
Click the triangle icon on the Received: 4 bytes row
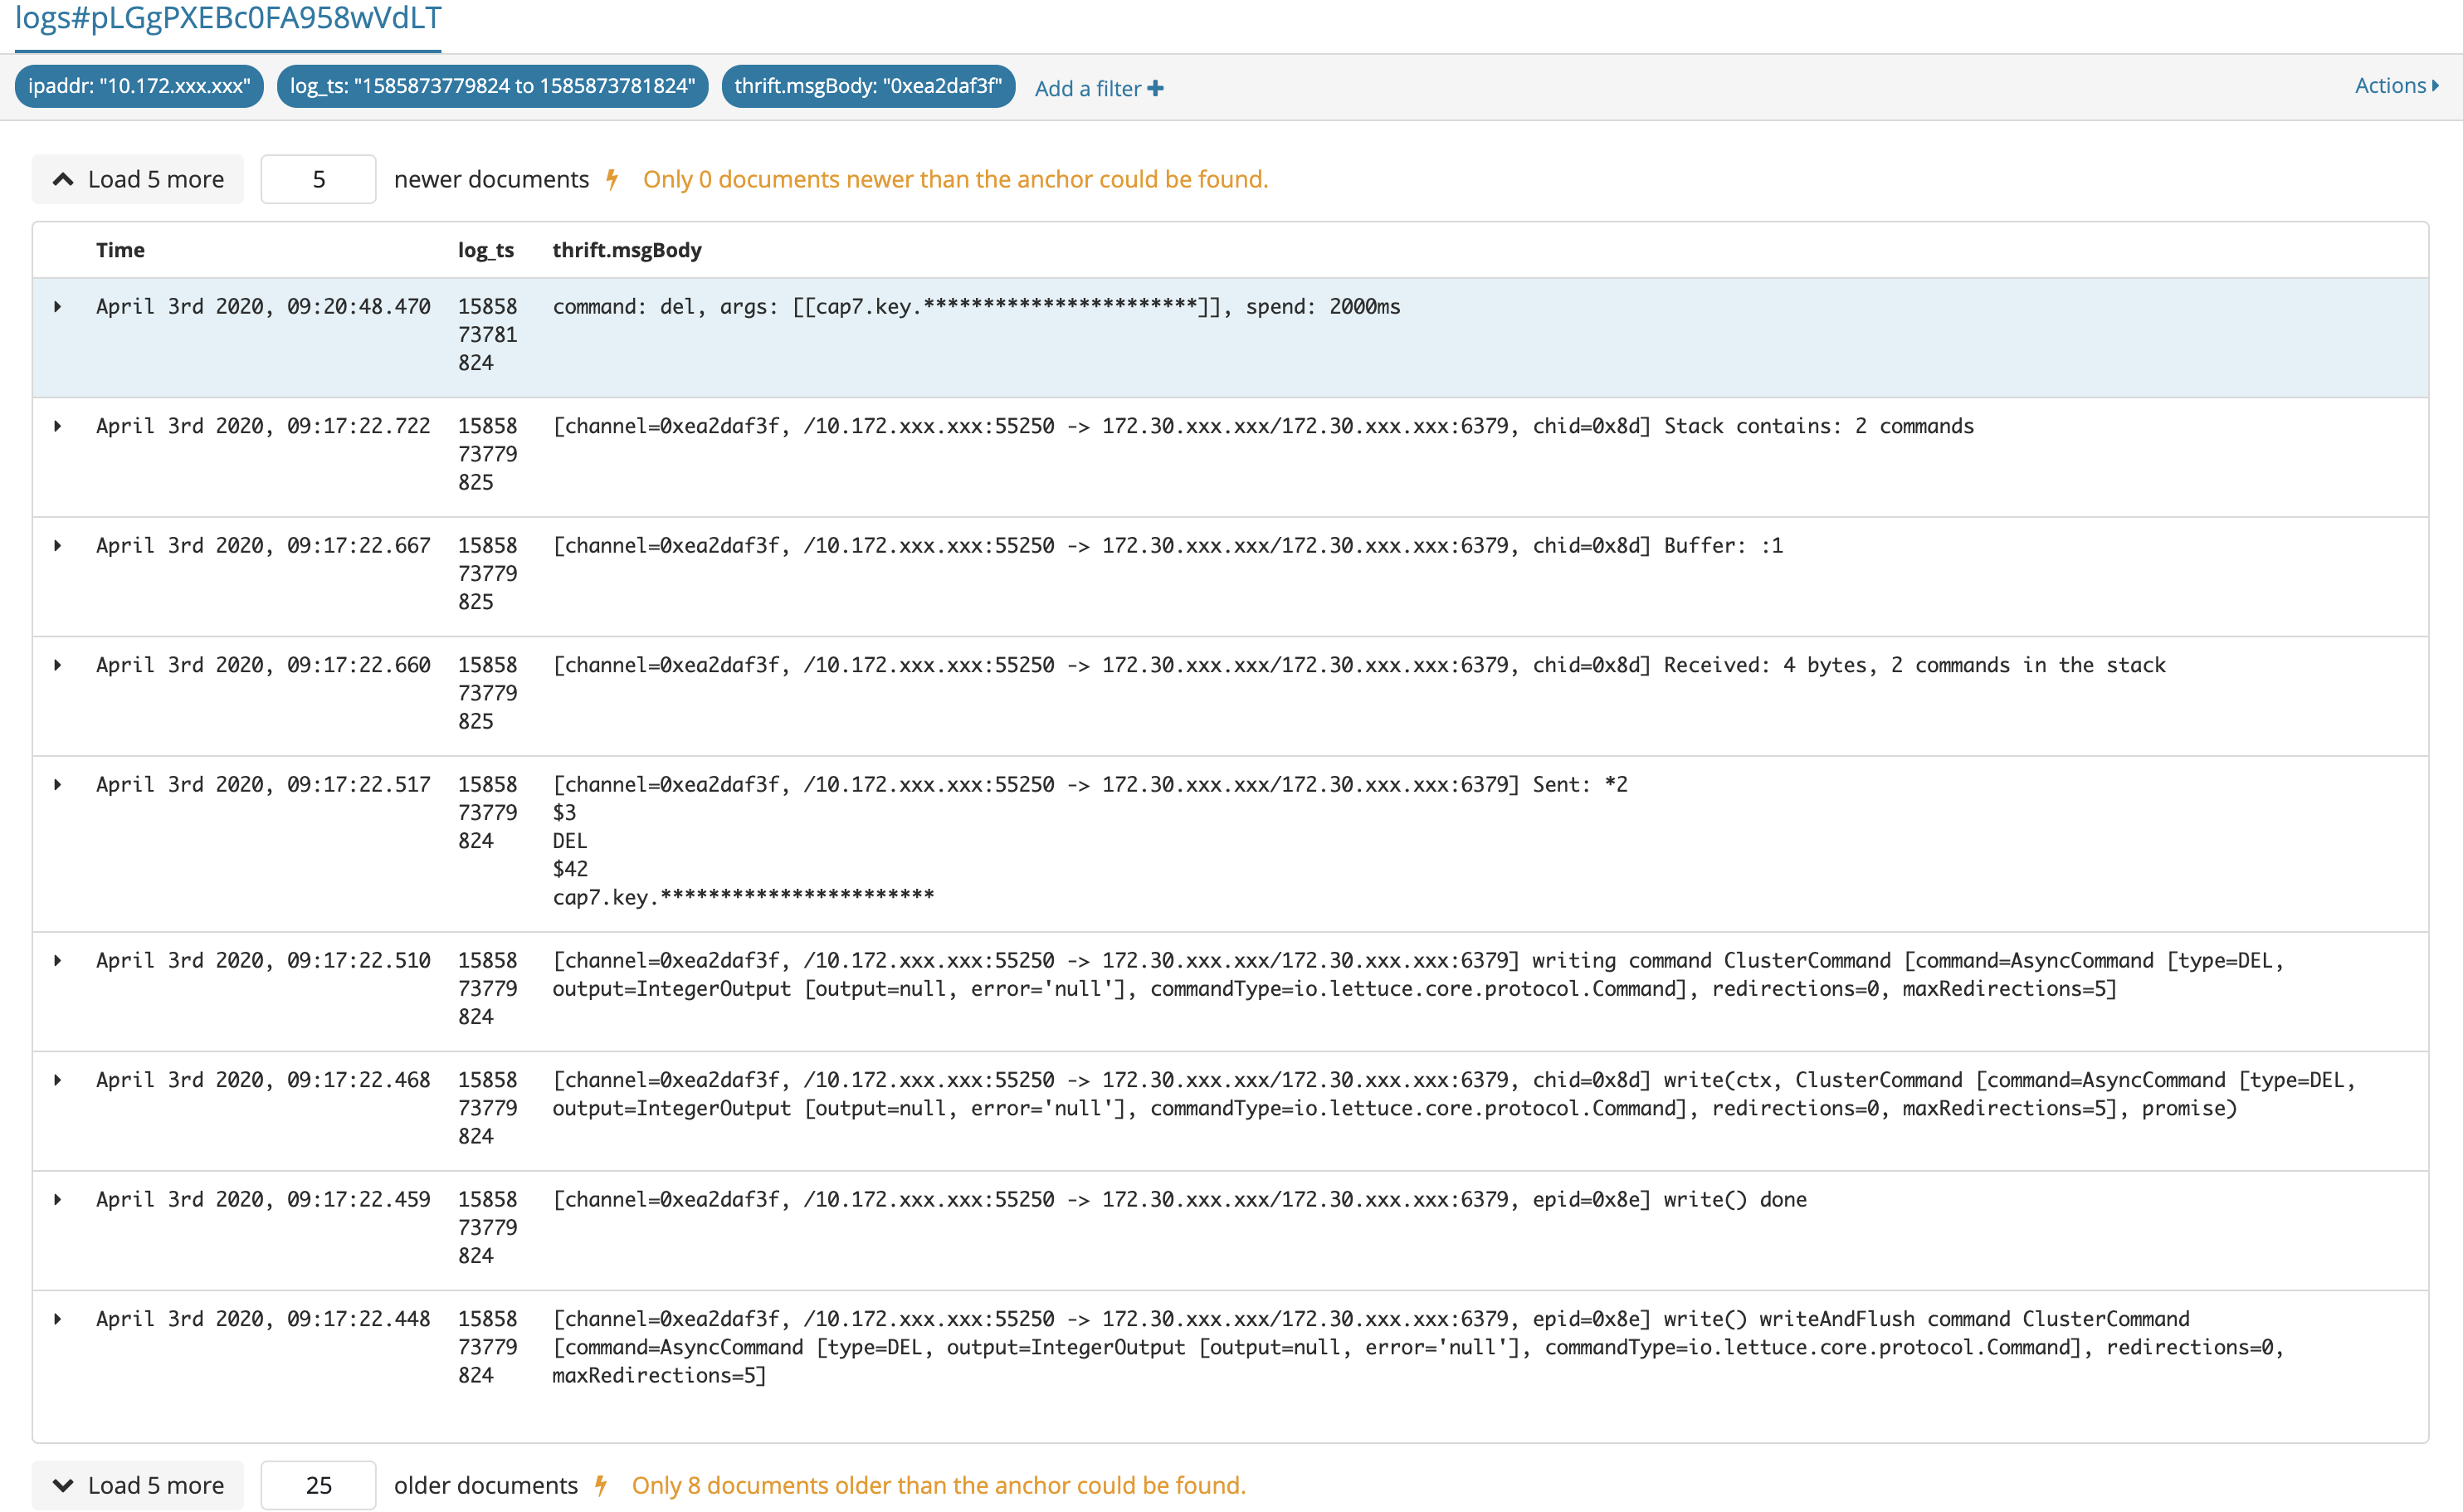click(x=57, y=665)
